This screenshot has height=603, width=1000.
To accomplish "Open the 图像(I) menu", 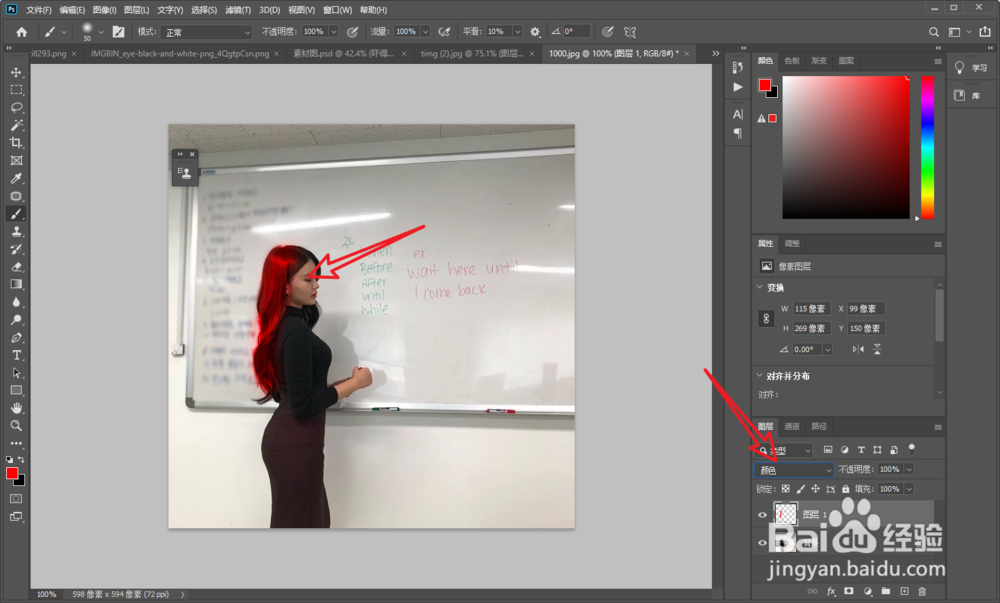I will pyautogui.click(x=104, y=10).
